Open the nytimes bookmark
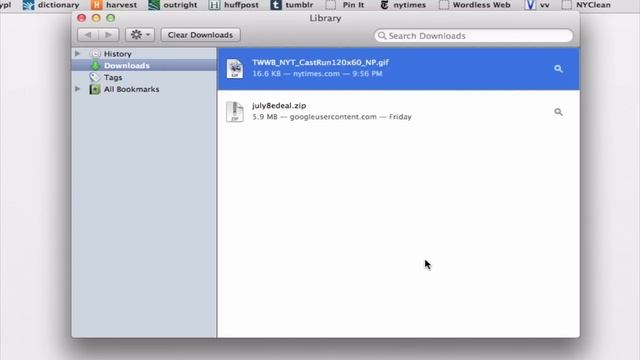 click(x=409, y=5)
